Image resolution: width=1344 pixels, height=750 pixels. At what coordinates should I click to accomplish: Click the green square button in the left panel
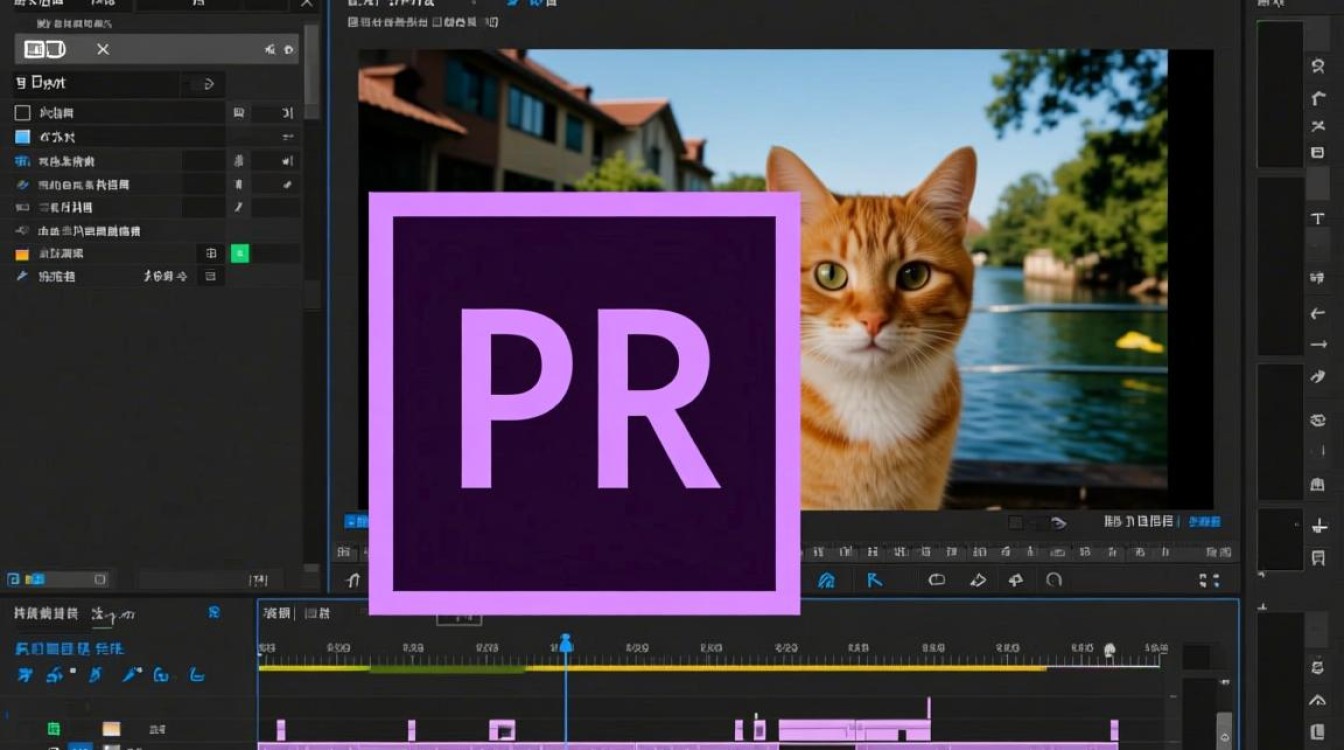(240, 254)
